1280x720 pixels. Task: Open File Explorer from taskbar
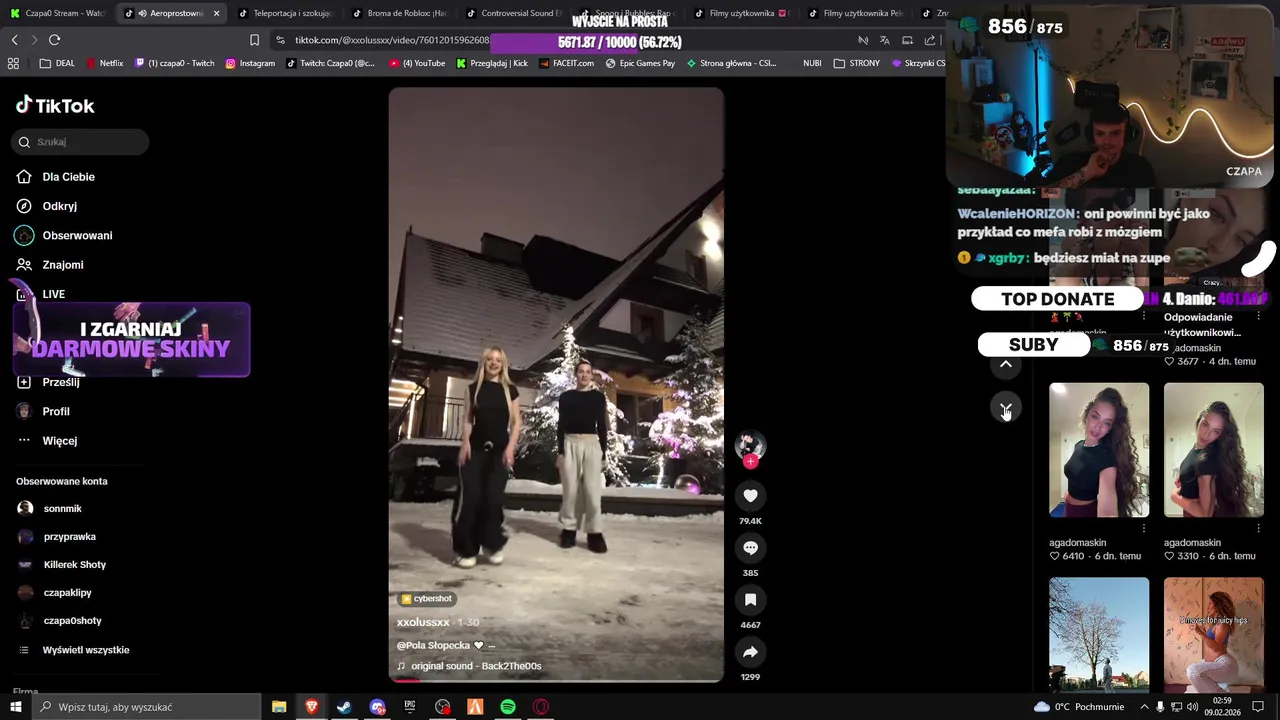[279, 707]
